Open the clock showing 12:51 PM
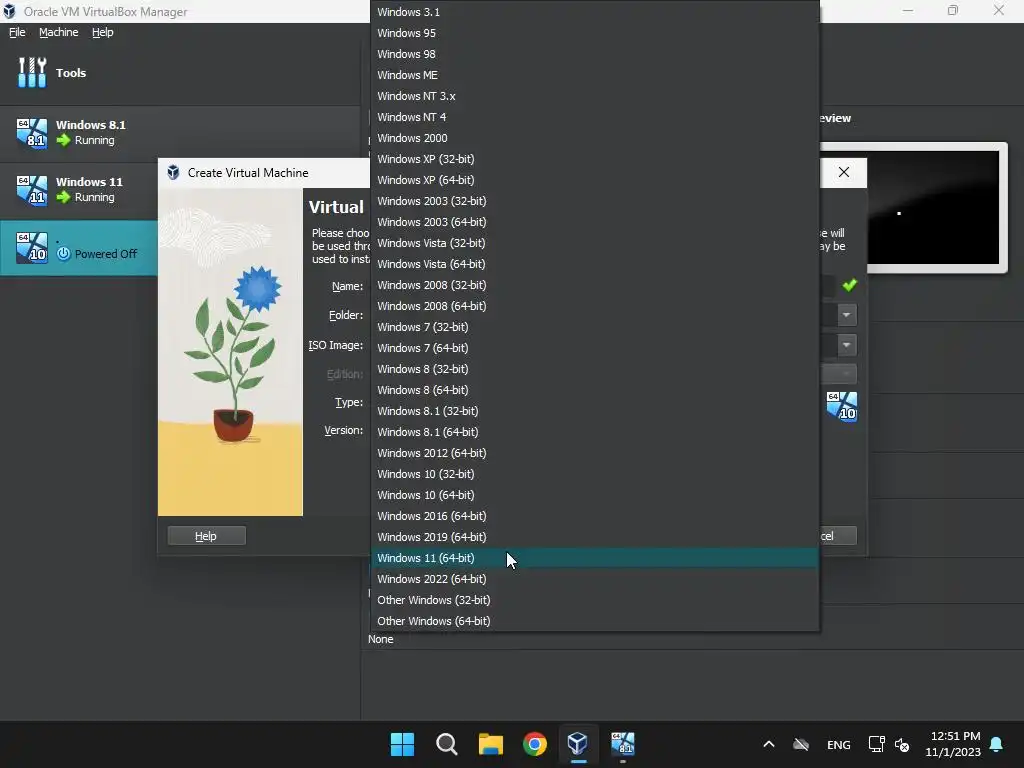Screen dimensions: 1024x768 click(x=953, y=744)
